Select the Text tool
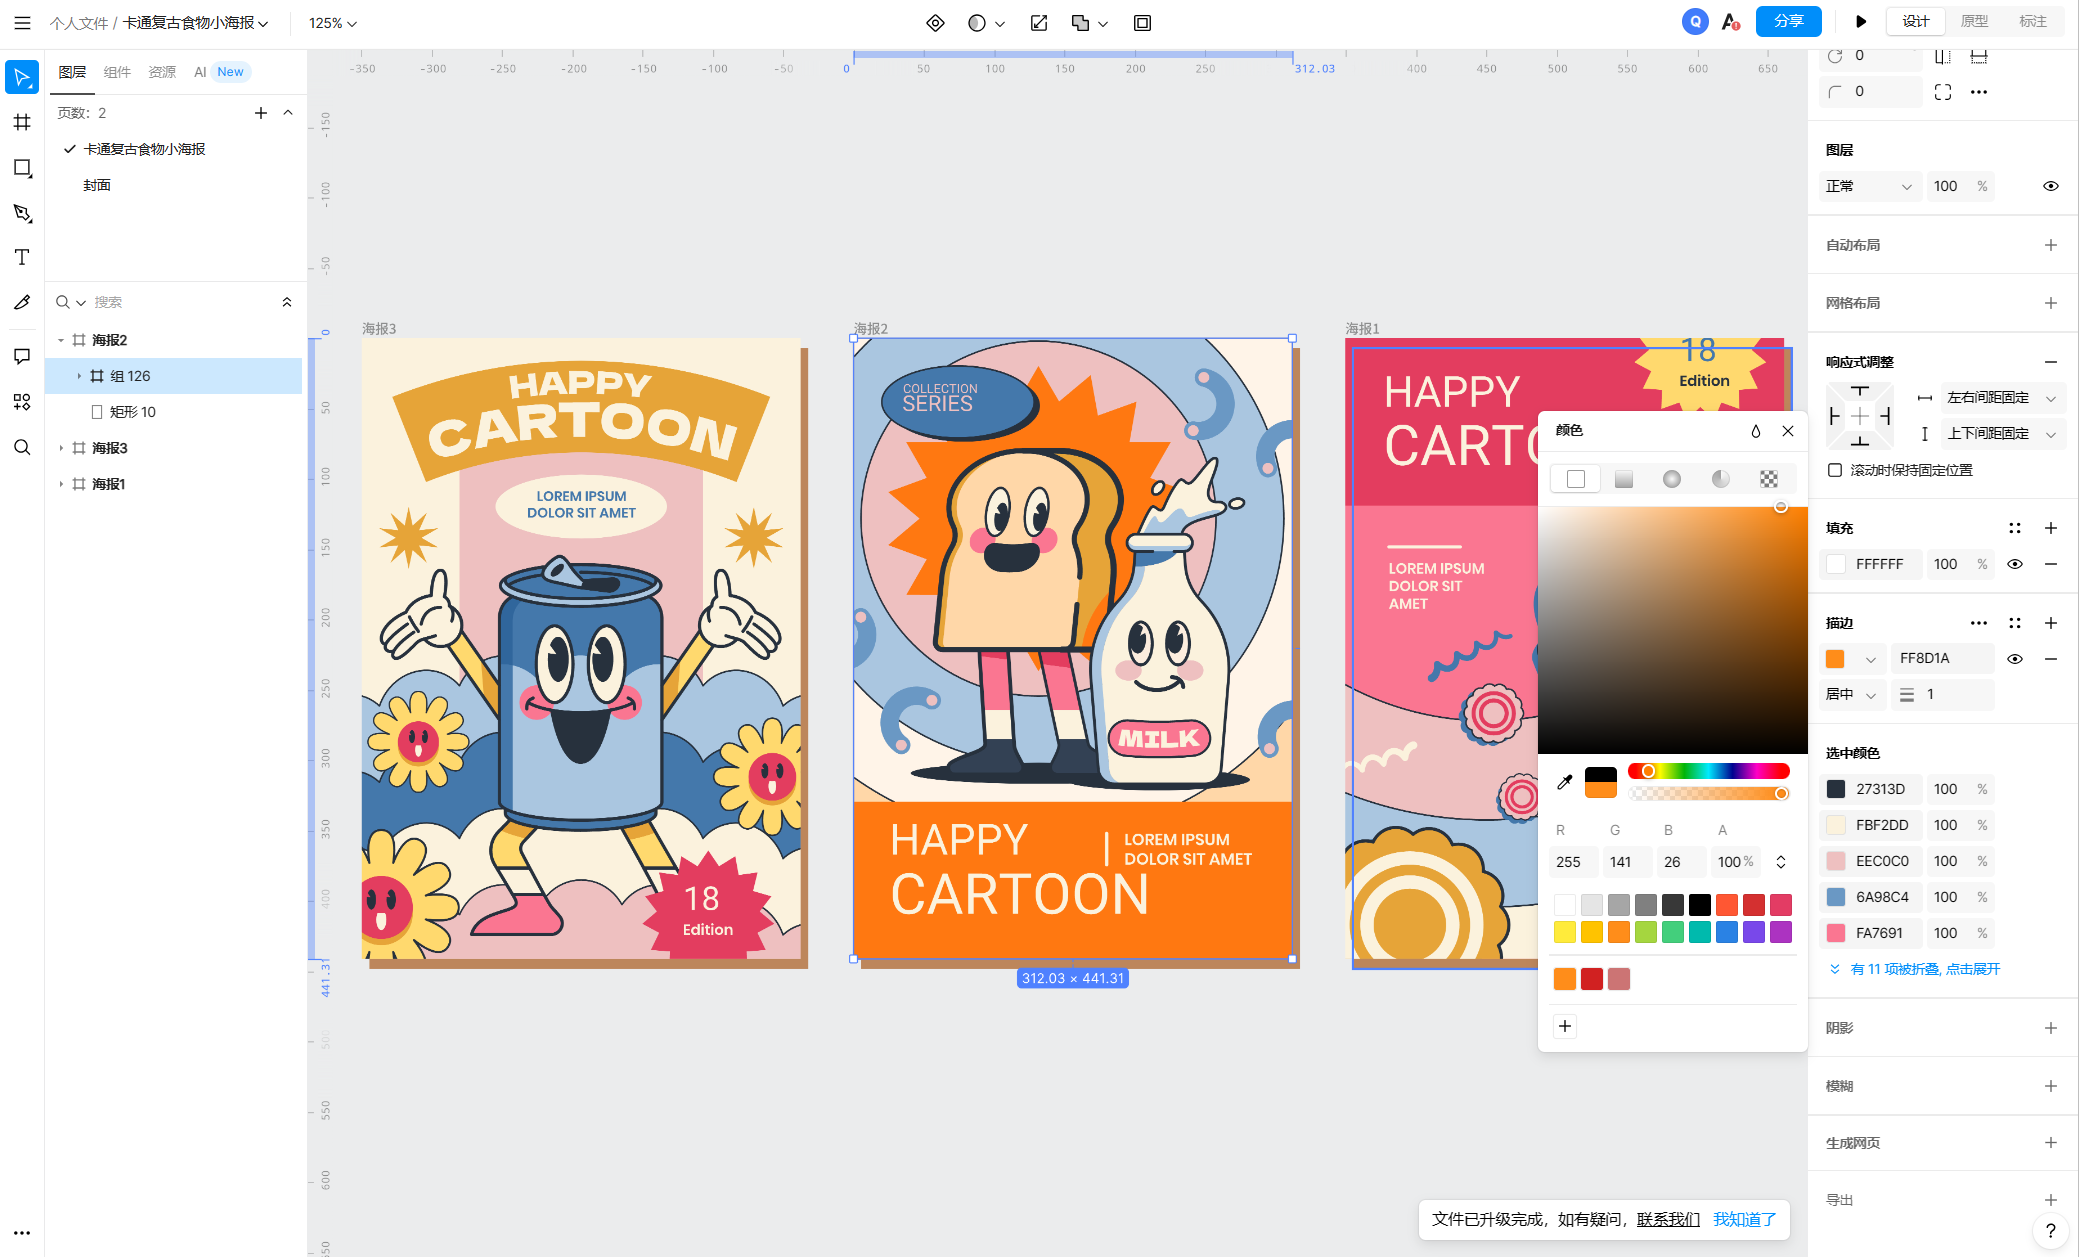Image resolution: width=2079 pixels, height=1257 pixels. click(x=22, y=257)
